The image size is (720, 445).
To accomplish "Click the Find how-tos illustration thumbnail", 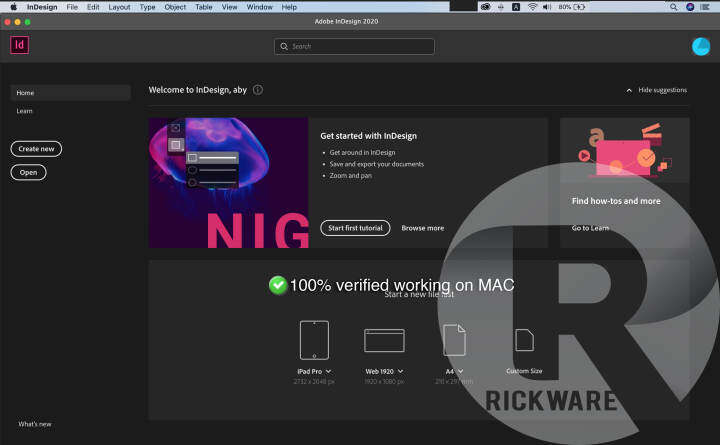I will coord(624,150).
